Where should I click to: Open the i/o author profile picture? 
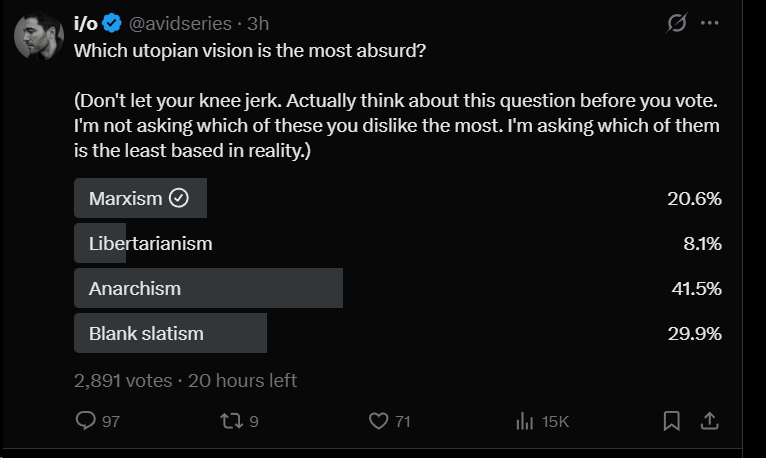(38, 40)
